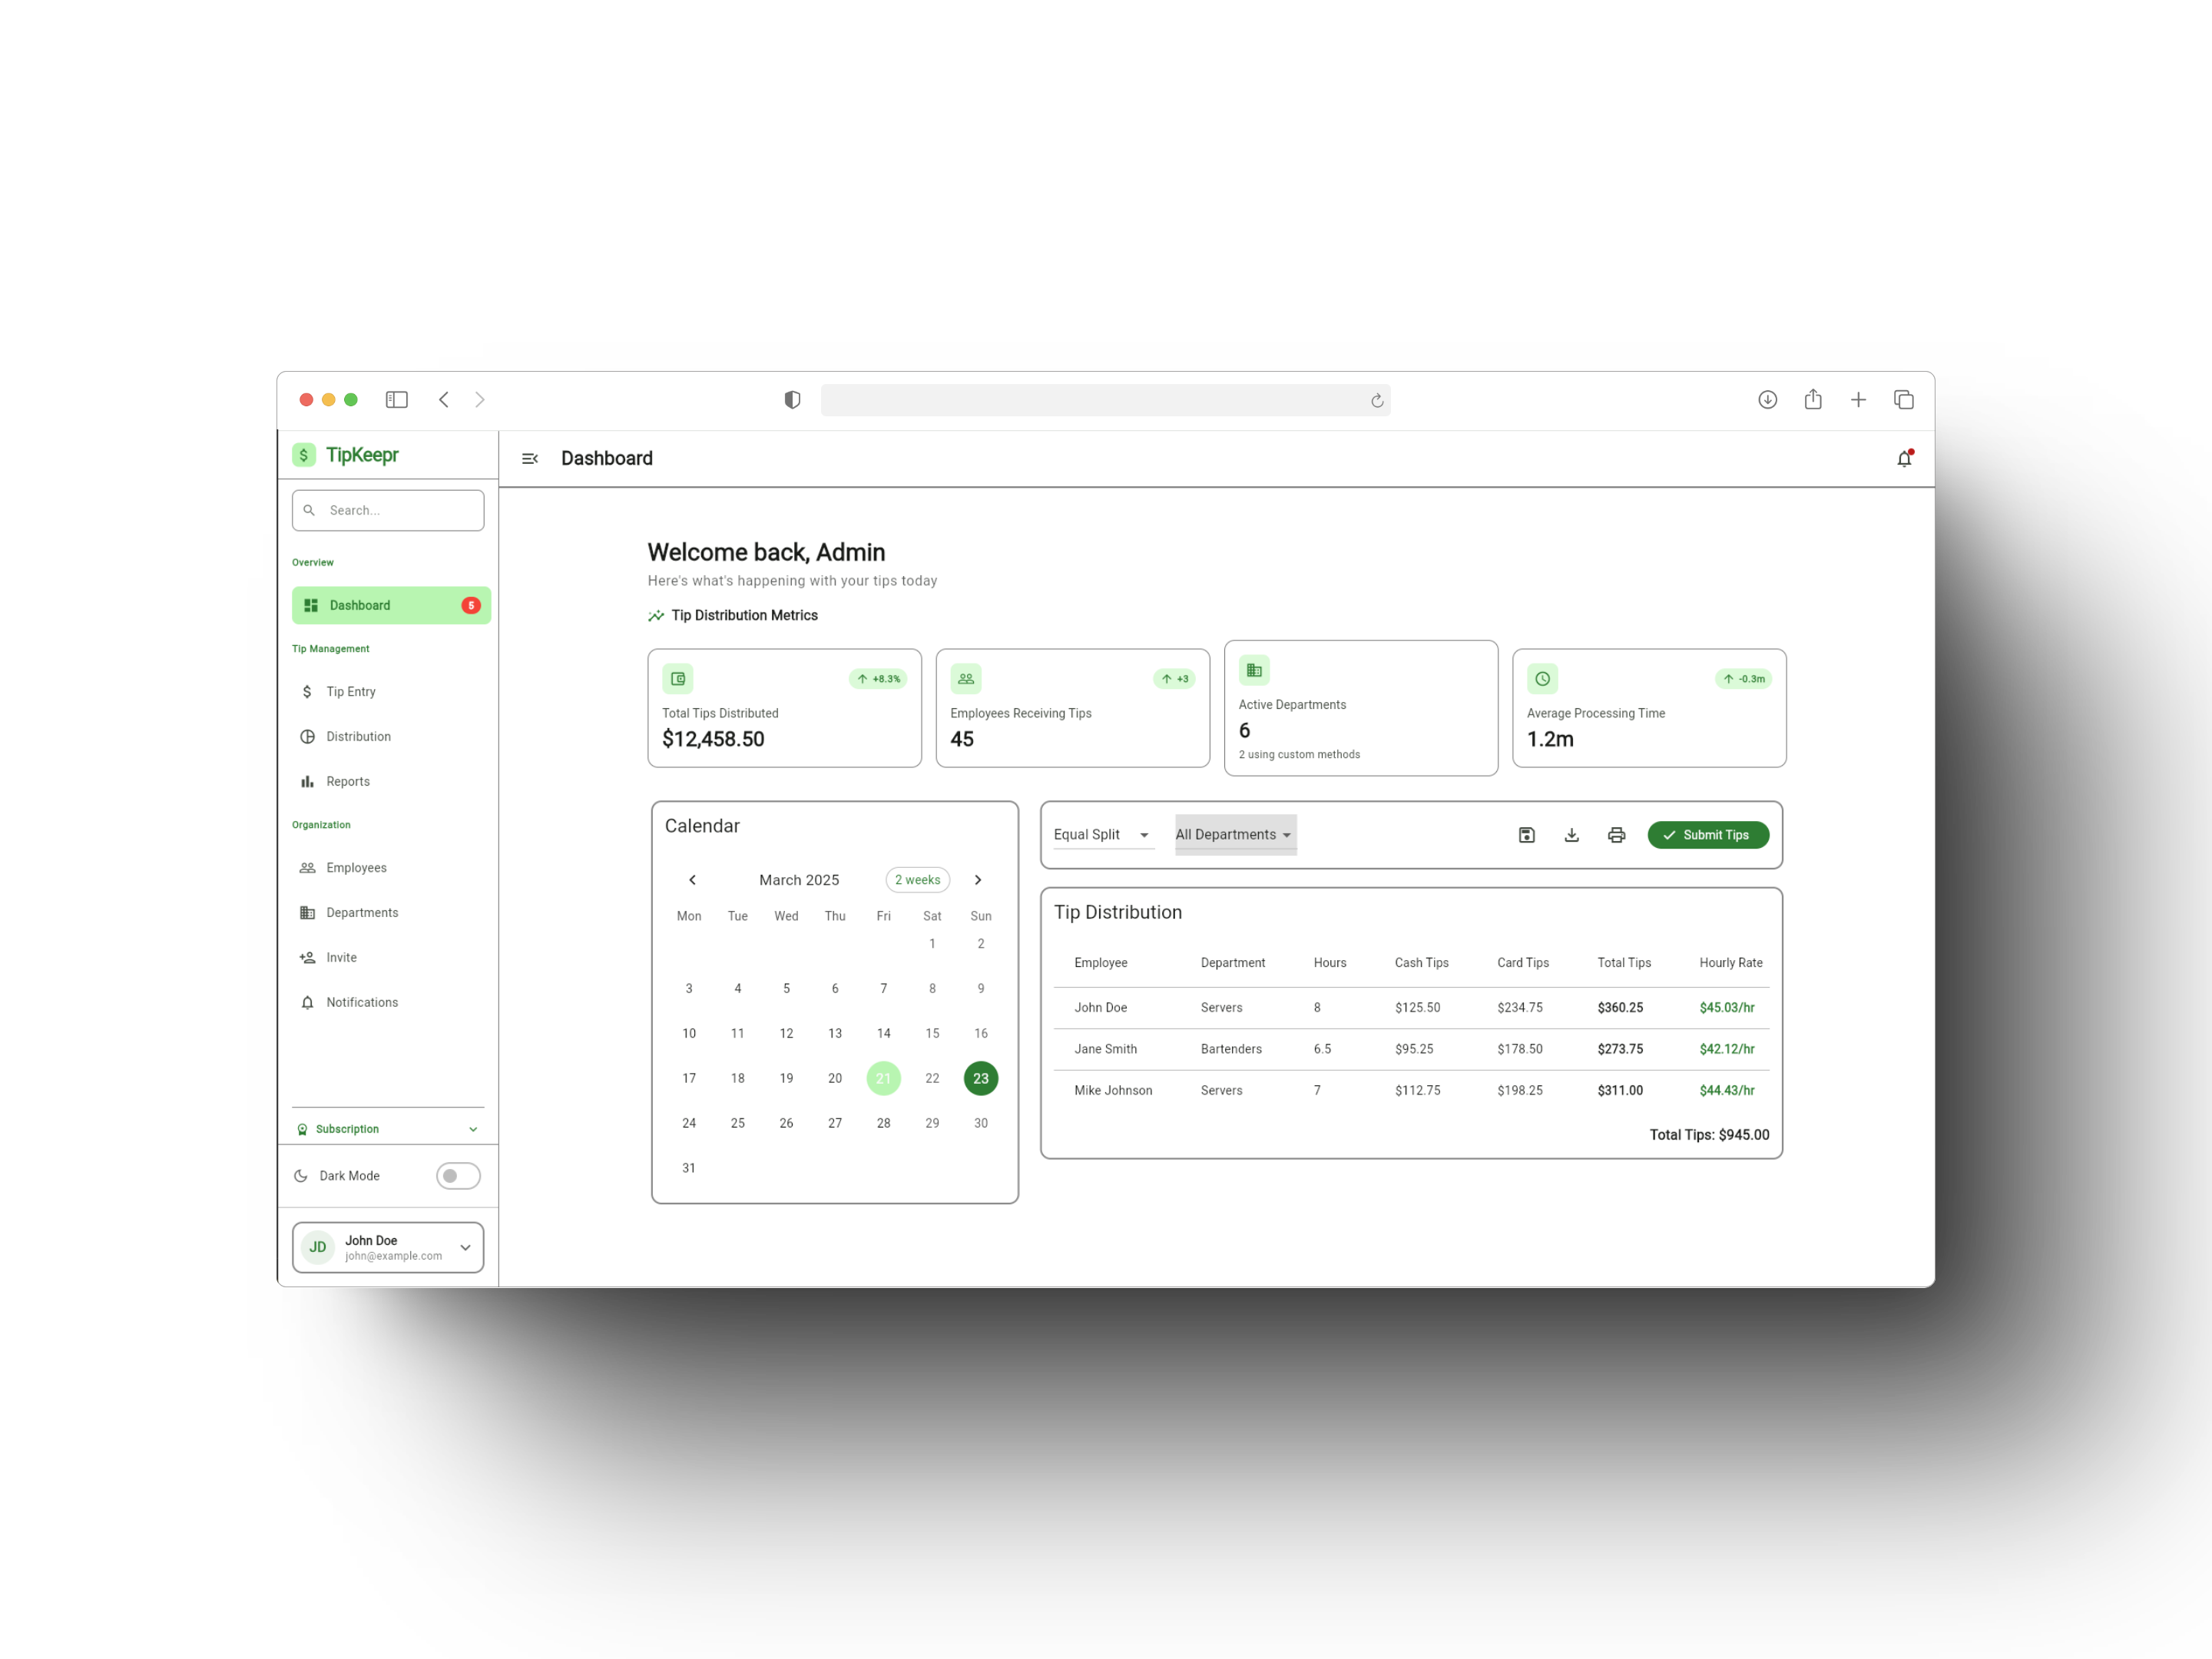Click the save icon next to Submit Tips
The height and width of the screenshot is (1659, 2212).
pos(1527,834)
